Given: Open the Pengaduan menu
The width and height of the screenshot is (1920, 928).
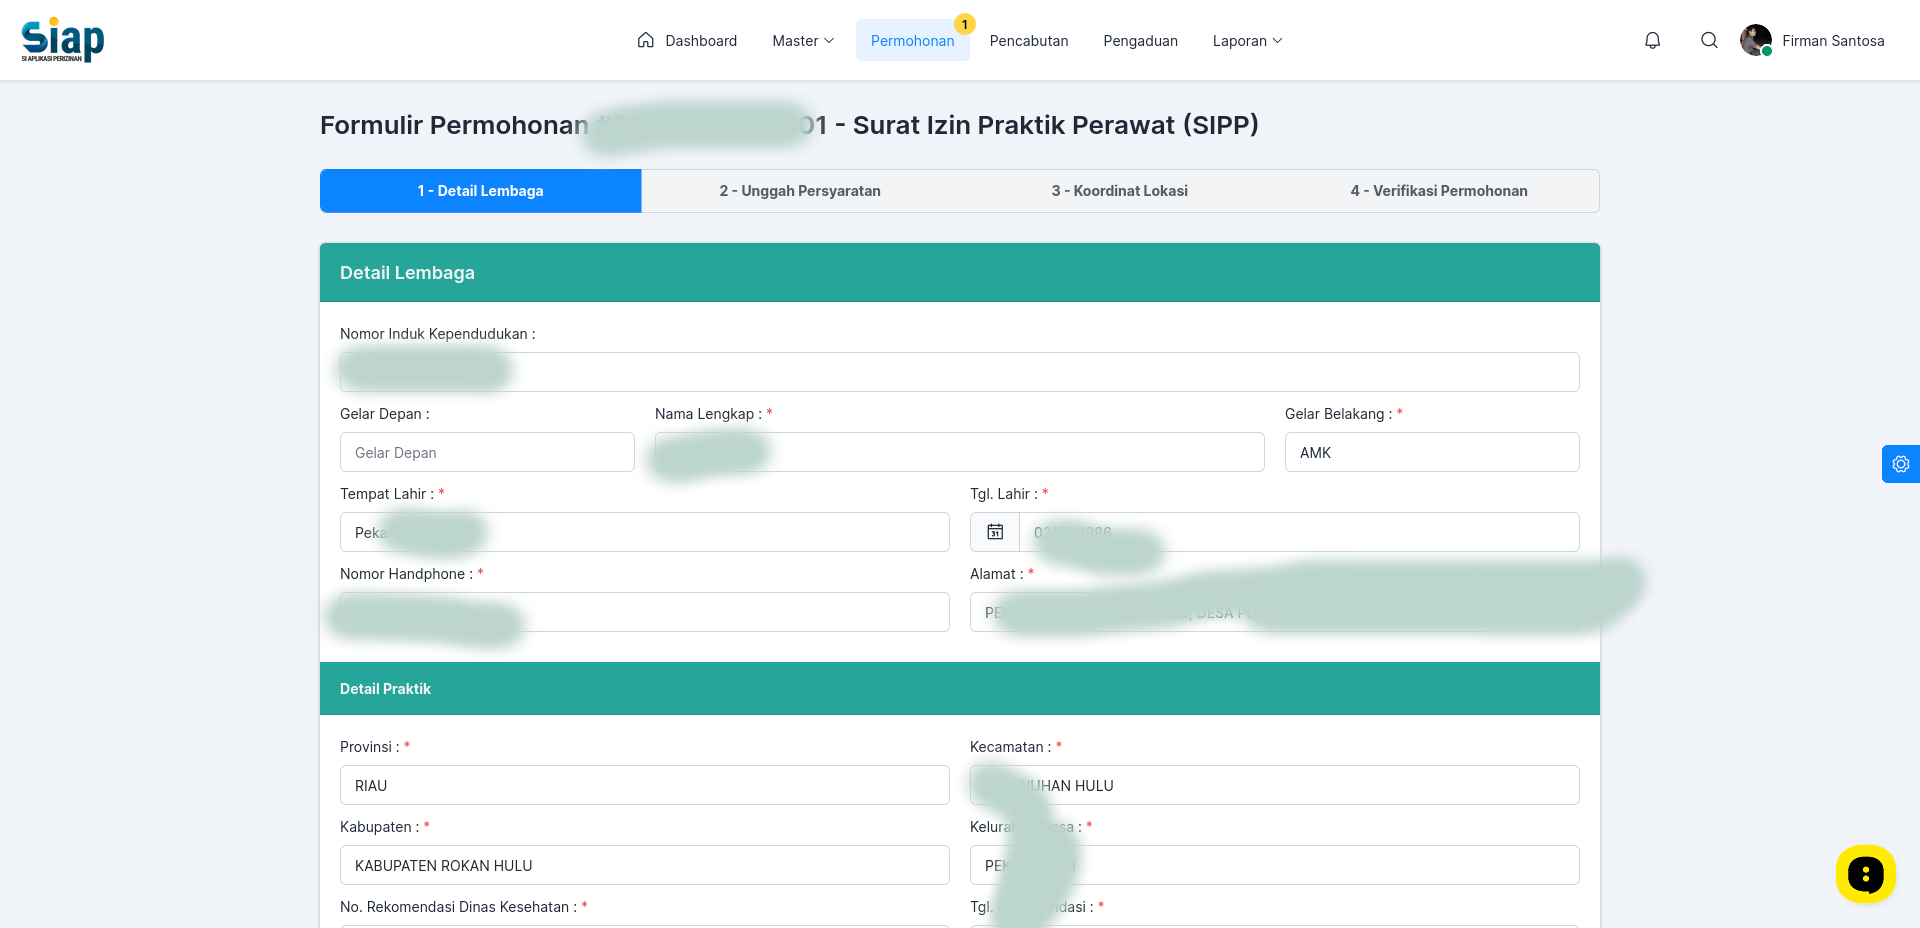Looking at the screenshot, I should [x=1141, y=40].
